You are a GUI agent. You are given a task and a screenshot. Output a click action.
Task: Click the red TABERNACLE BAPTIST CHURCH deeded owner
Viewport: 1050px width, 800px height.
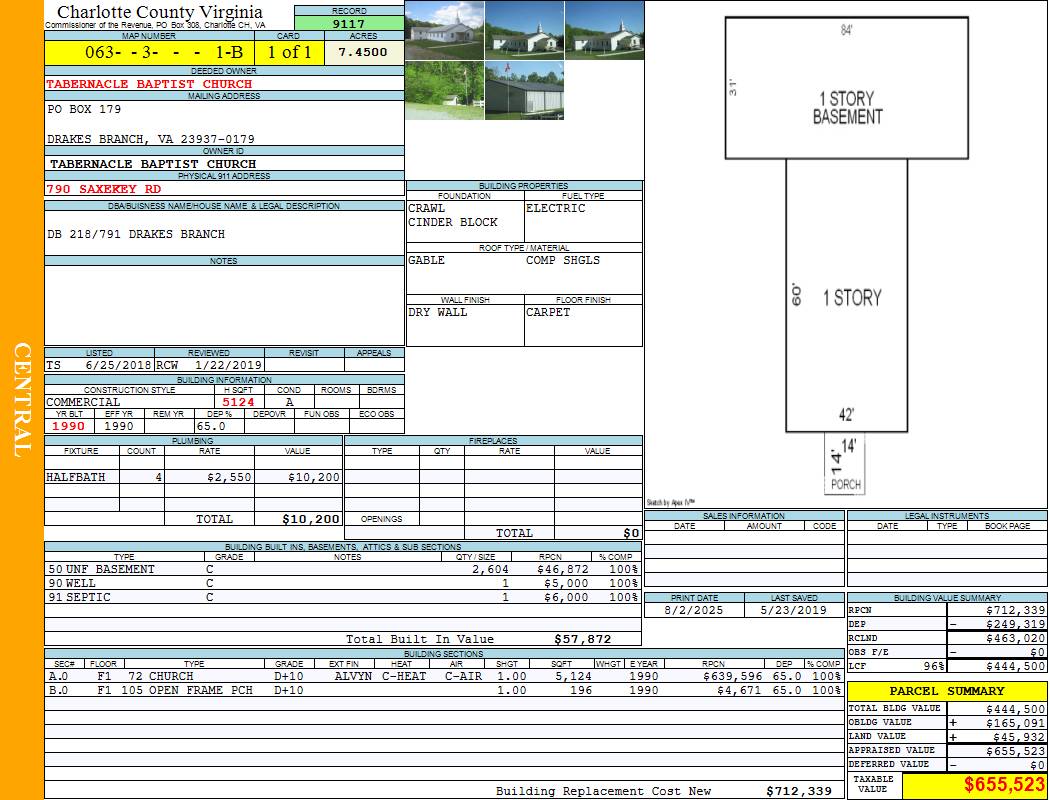149,84
